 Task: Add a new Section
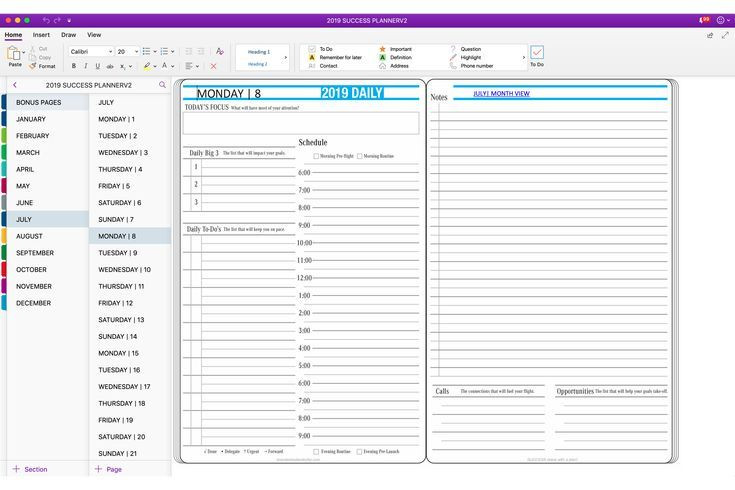pyautogui.click(x=30, y=469)
